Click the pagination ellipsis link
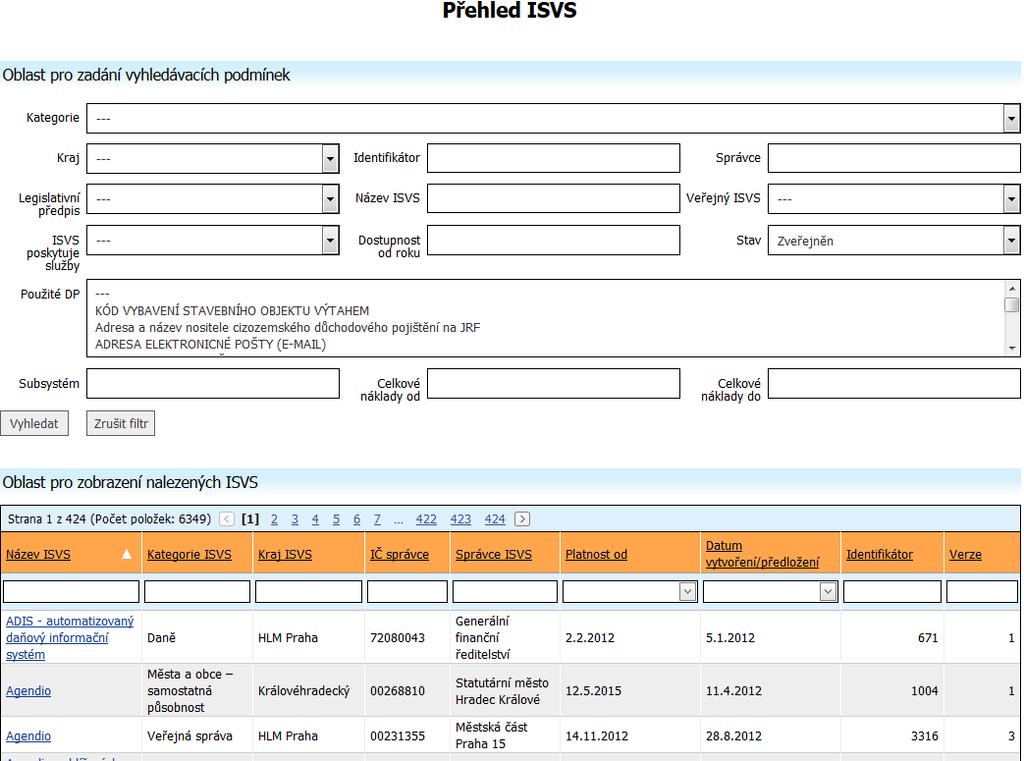The image size is (1024, 761). [398, 520]
